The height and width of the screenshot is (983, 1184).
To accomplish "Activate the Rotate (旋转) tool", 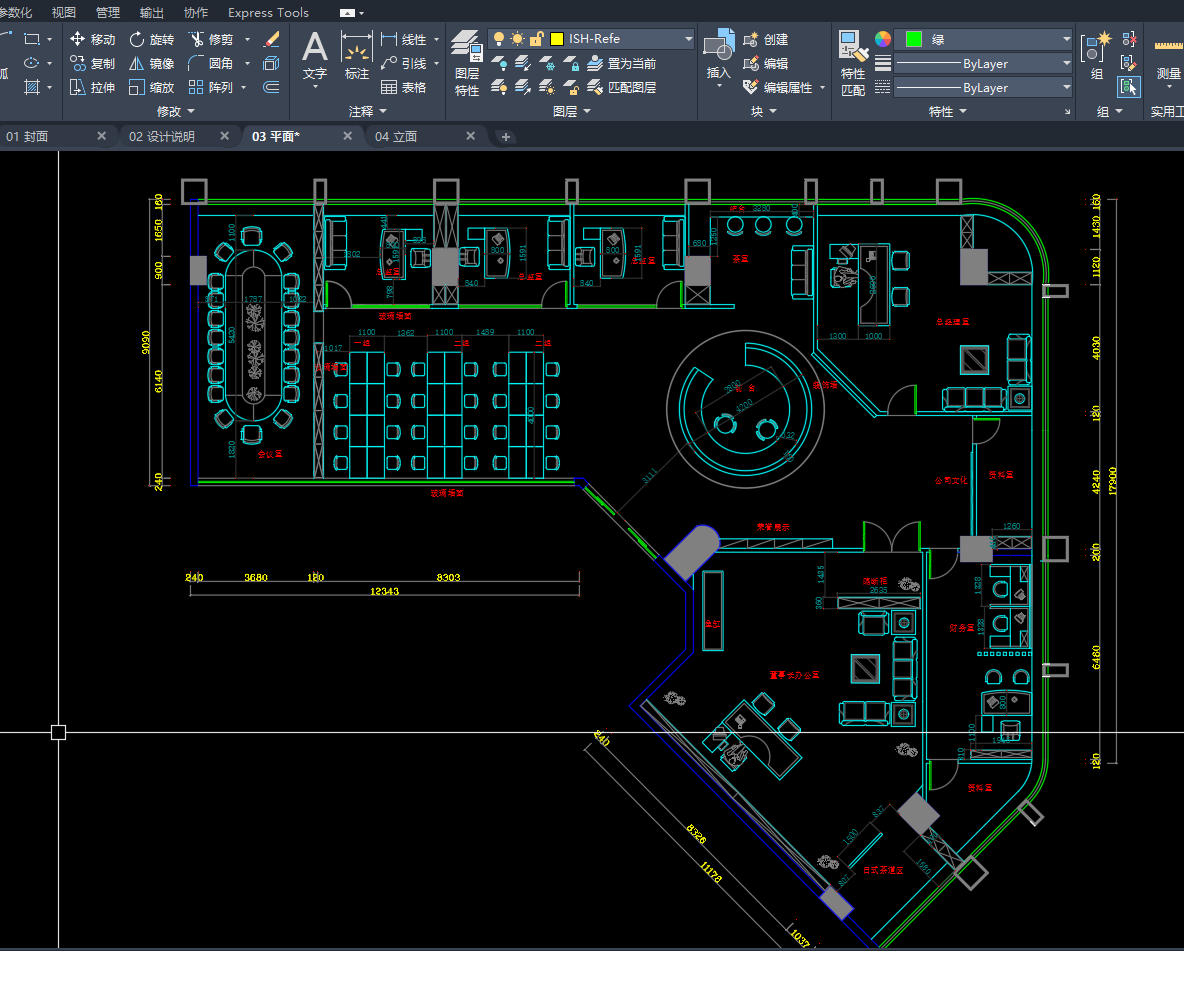I will [151, 39].
